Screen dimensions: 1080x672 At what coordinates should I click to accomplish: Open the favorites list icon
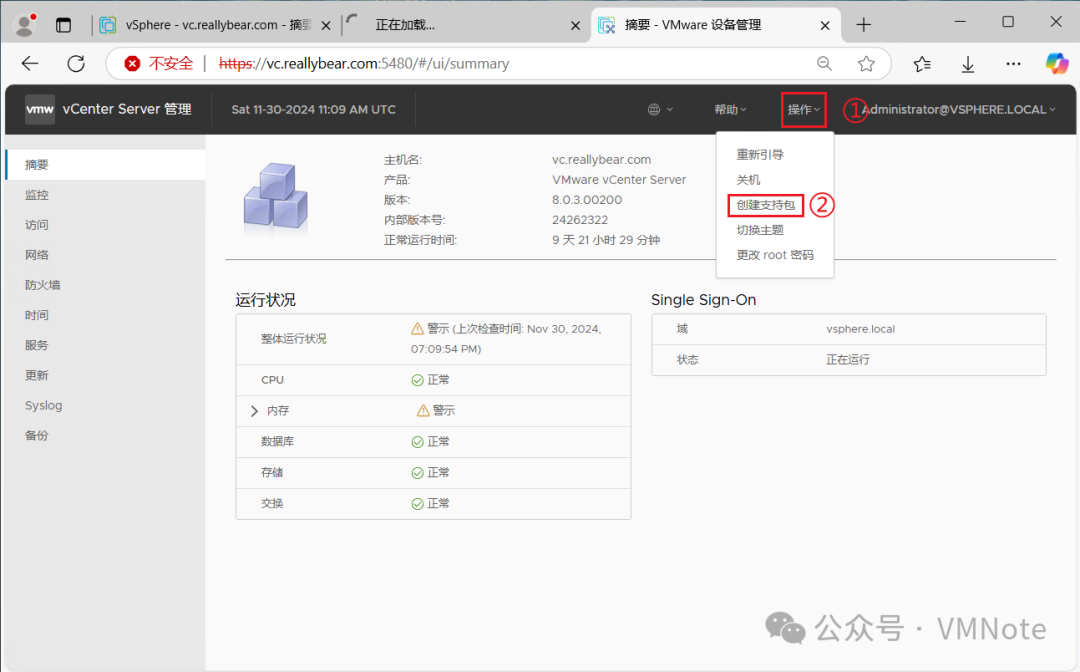(922, 64)
